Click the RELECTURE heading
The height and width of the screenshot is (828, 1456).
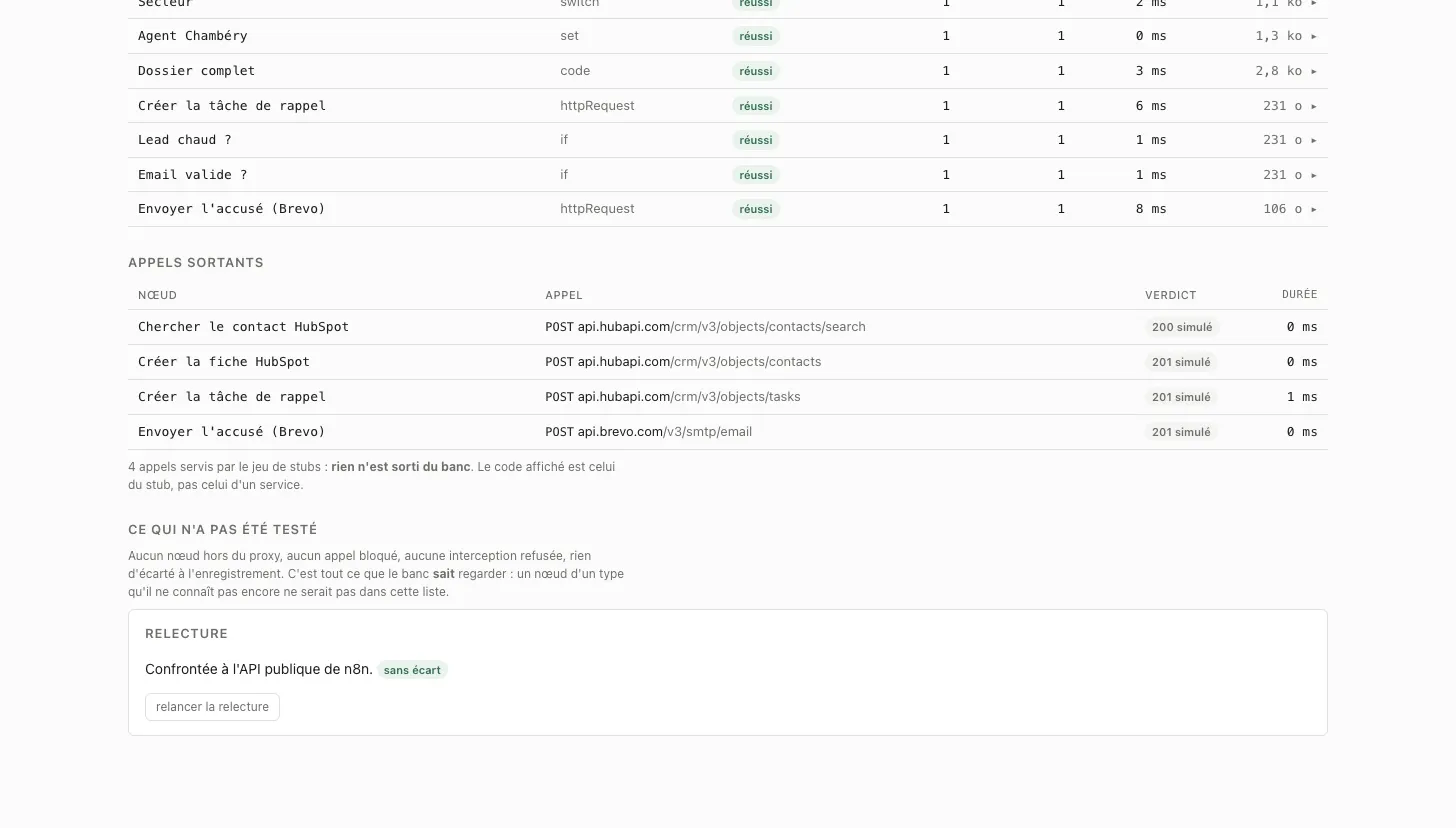tap(186, 634)
